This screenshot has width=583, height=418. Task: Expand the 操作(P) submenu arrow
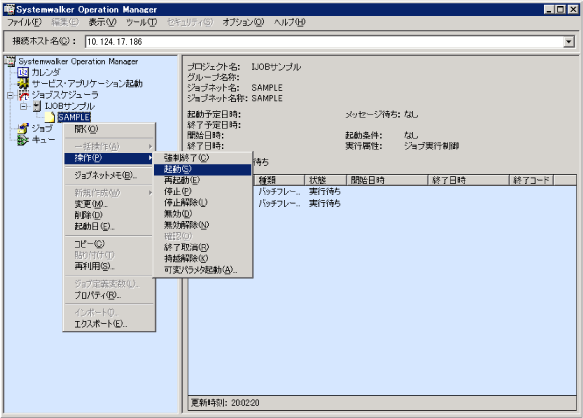[150, 158]
